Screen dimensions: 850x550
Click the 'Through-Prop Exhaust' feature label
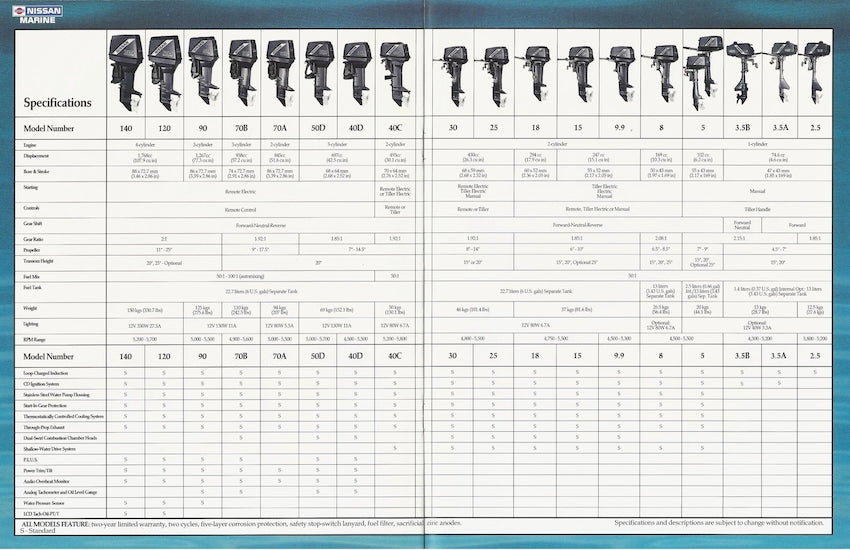(x=44, y=428)
